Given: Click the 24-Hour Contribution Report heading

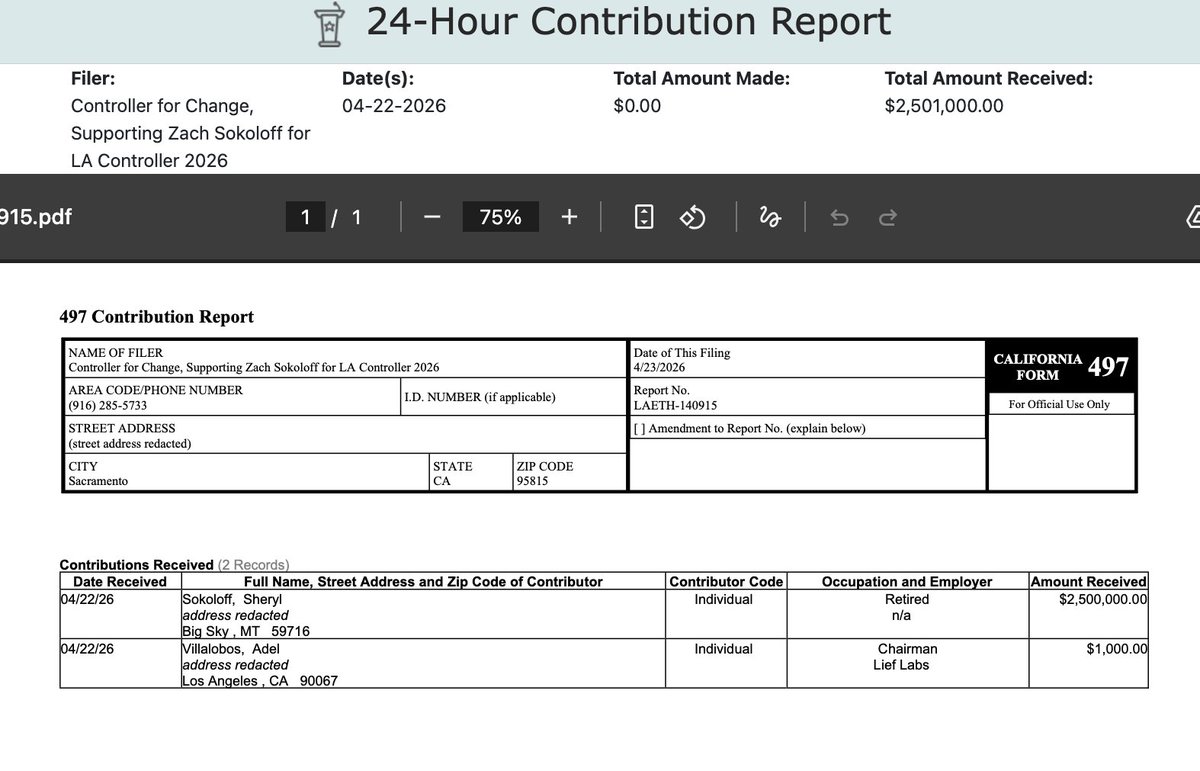Looking at the screenshot, I should coord(628,22).
